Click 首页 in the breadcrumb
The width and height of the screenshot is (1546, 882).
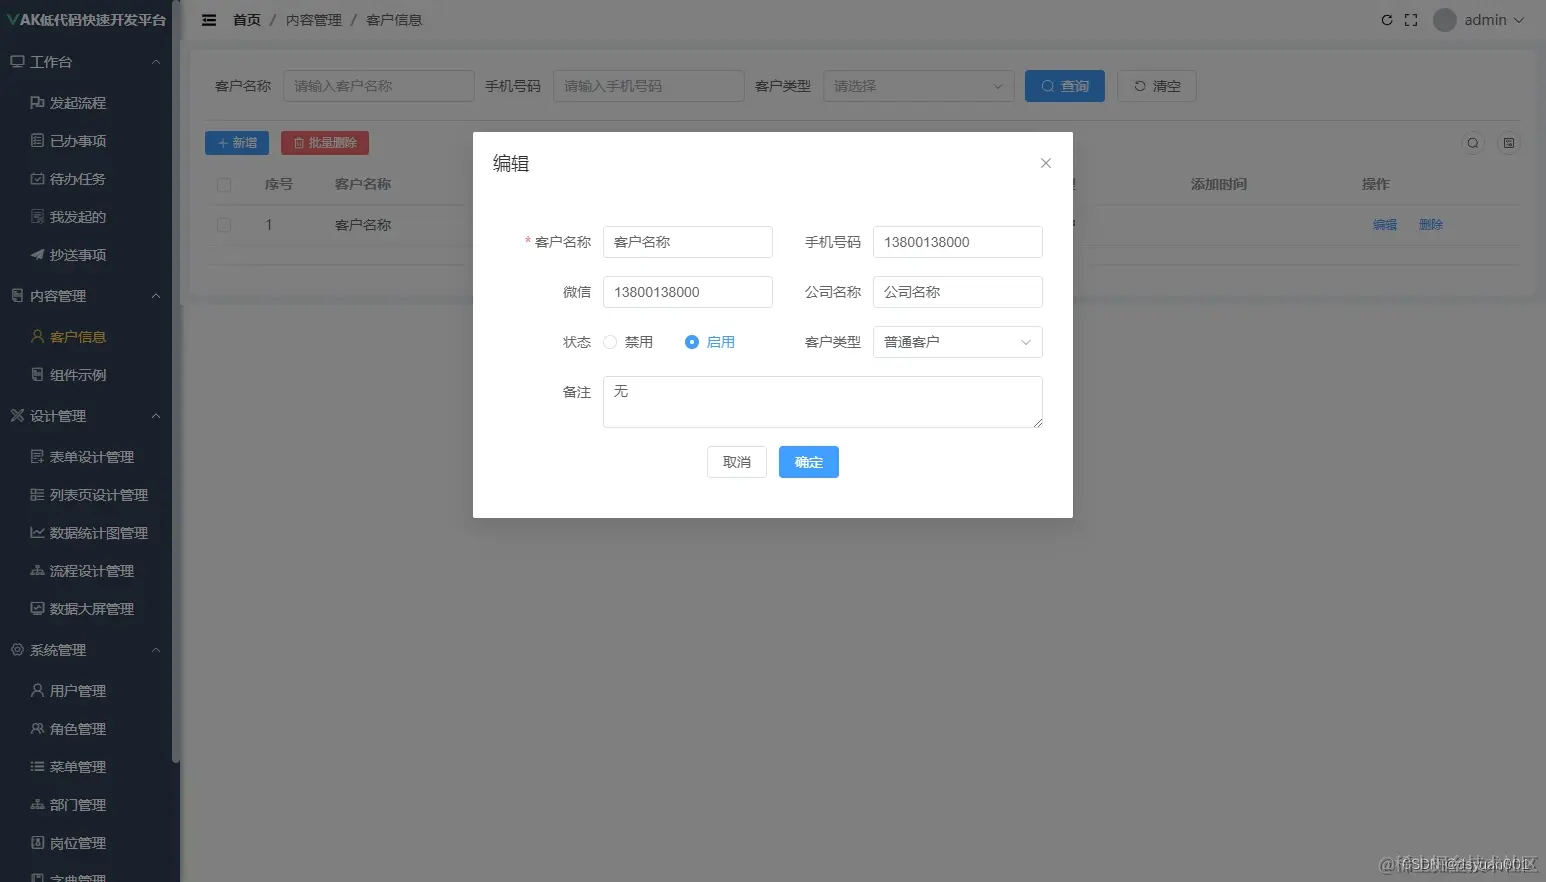pyautogui.click(x=246, y=19)
